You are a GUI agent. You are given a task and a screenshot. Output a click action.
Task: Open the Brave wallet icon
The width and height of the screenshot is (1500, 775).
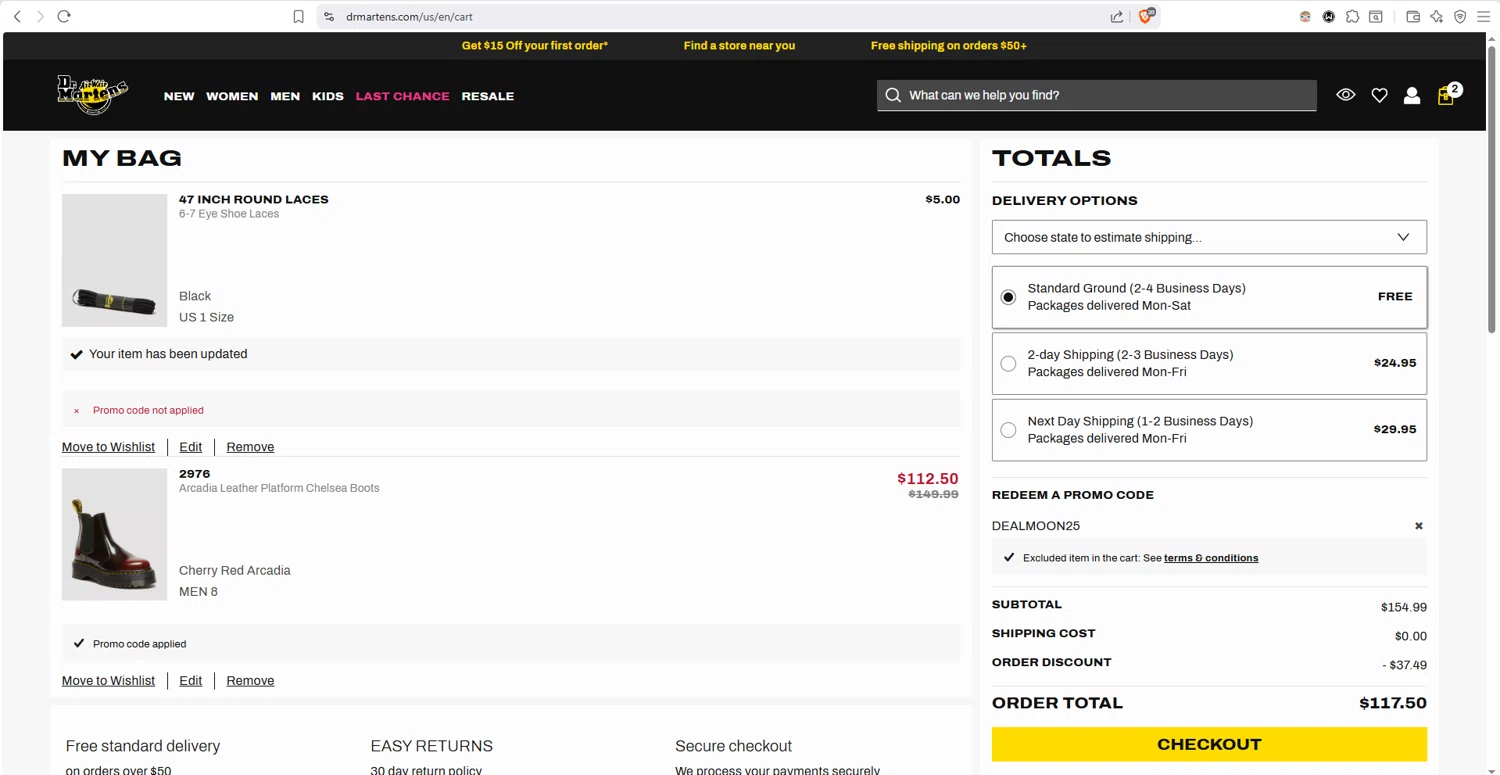(1413, 16)
